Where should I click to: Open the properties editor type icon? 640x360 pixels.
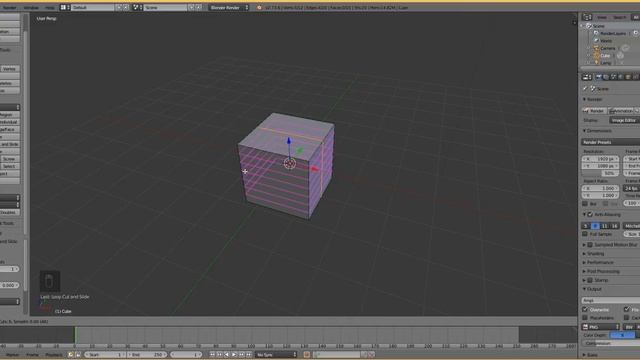click(587, 77)
